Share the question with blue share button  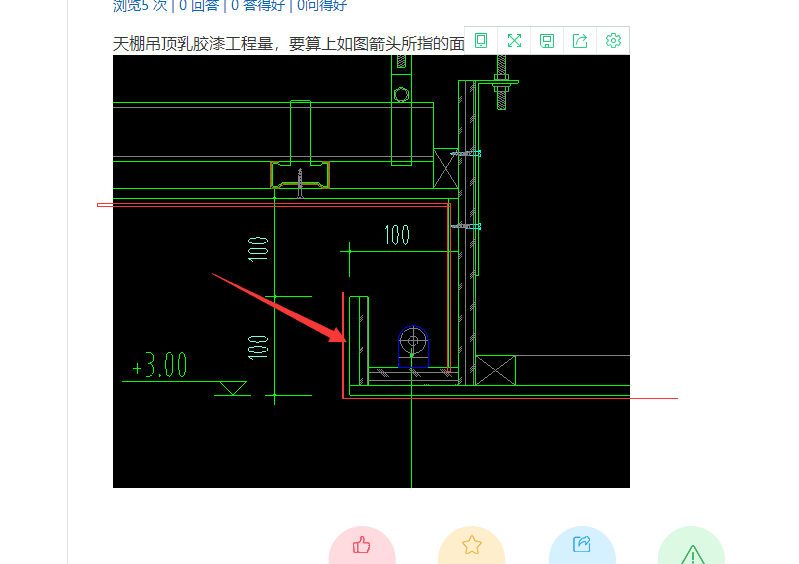pos(582,545)
